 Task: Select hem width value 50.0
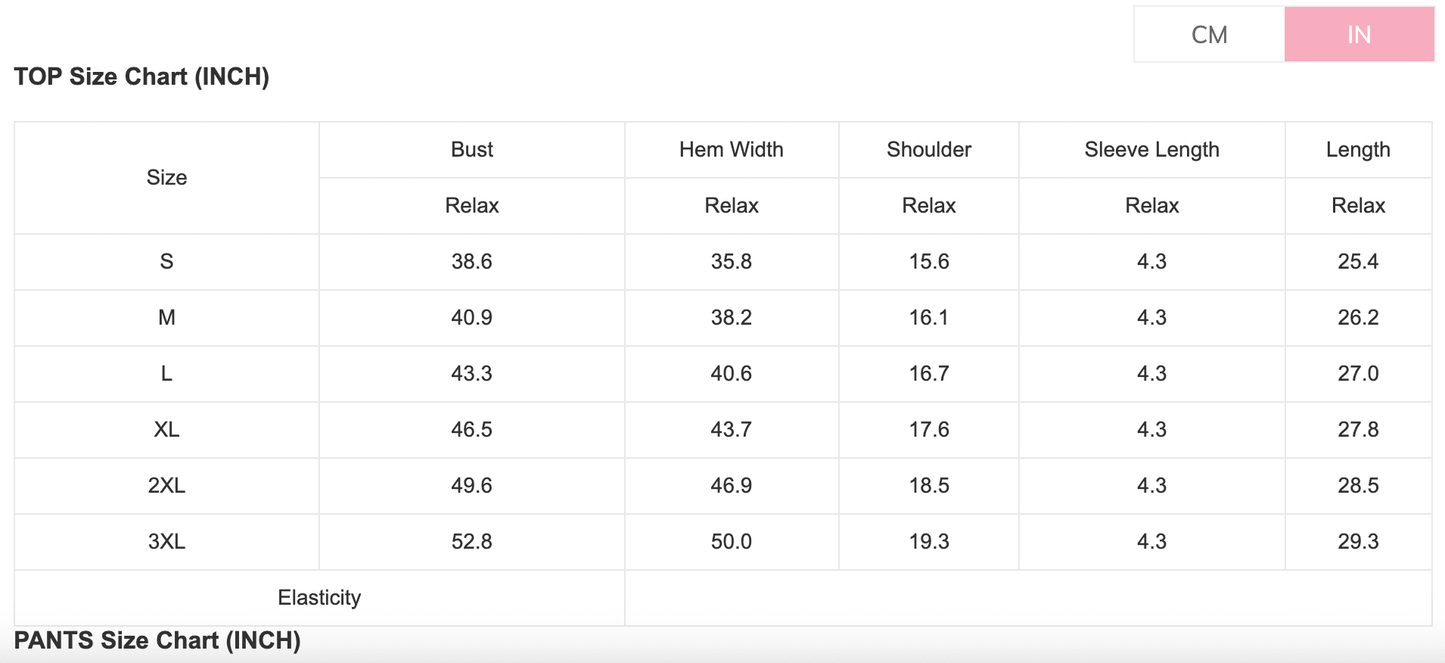click(x=731, y=542)
